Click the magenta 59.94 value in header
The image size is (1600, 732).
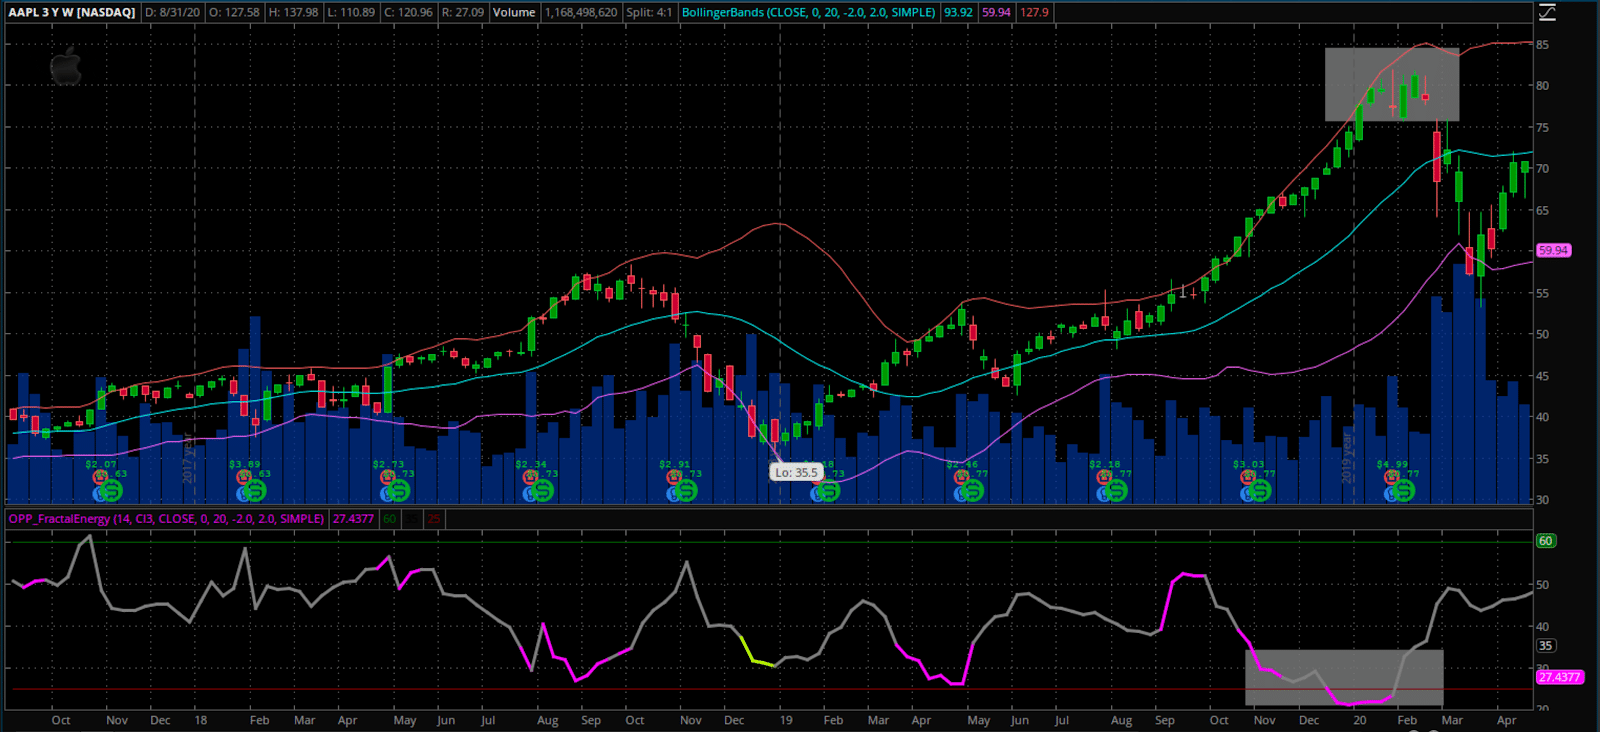point(996,12)
